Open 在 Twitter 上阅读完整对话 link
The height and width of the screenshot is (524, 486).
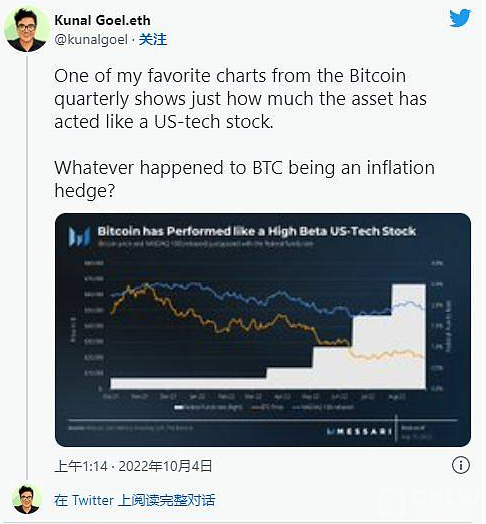(x=134, y=500)
